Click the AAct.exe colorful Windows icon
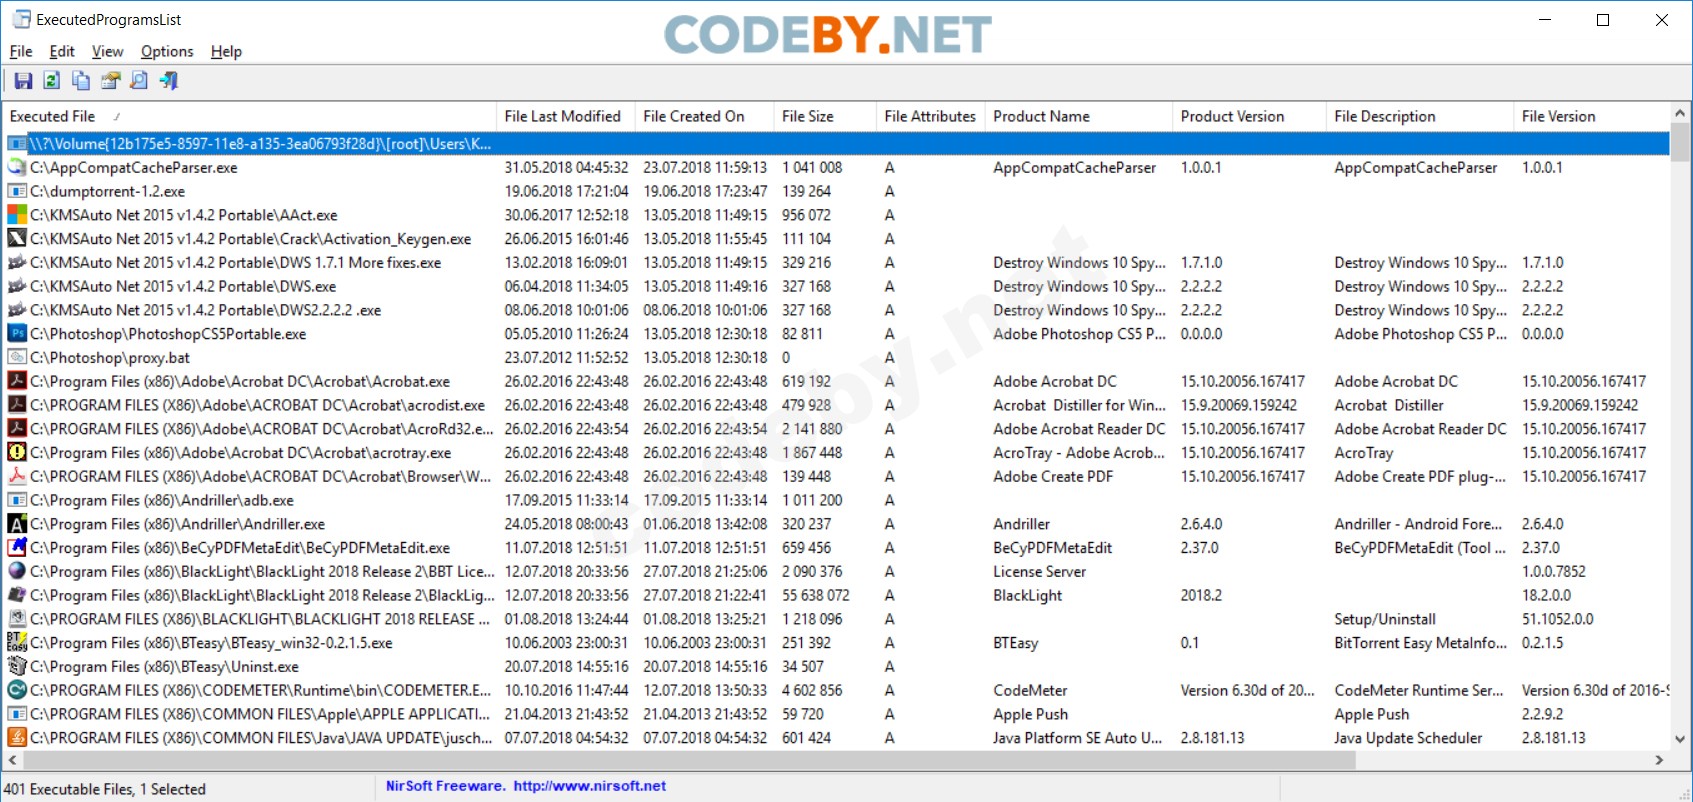1693x802 pixels. tap(17, 215)
